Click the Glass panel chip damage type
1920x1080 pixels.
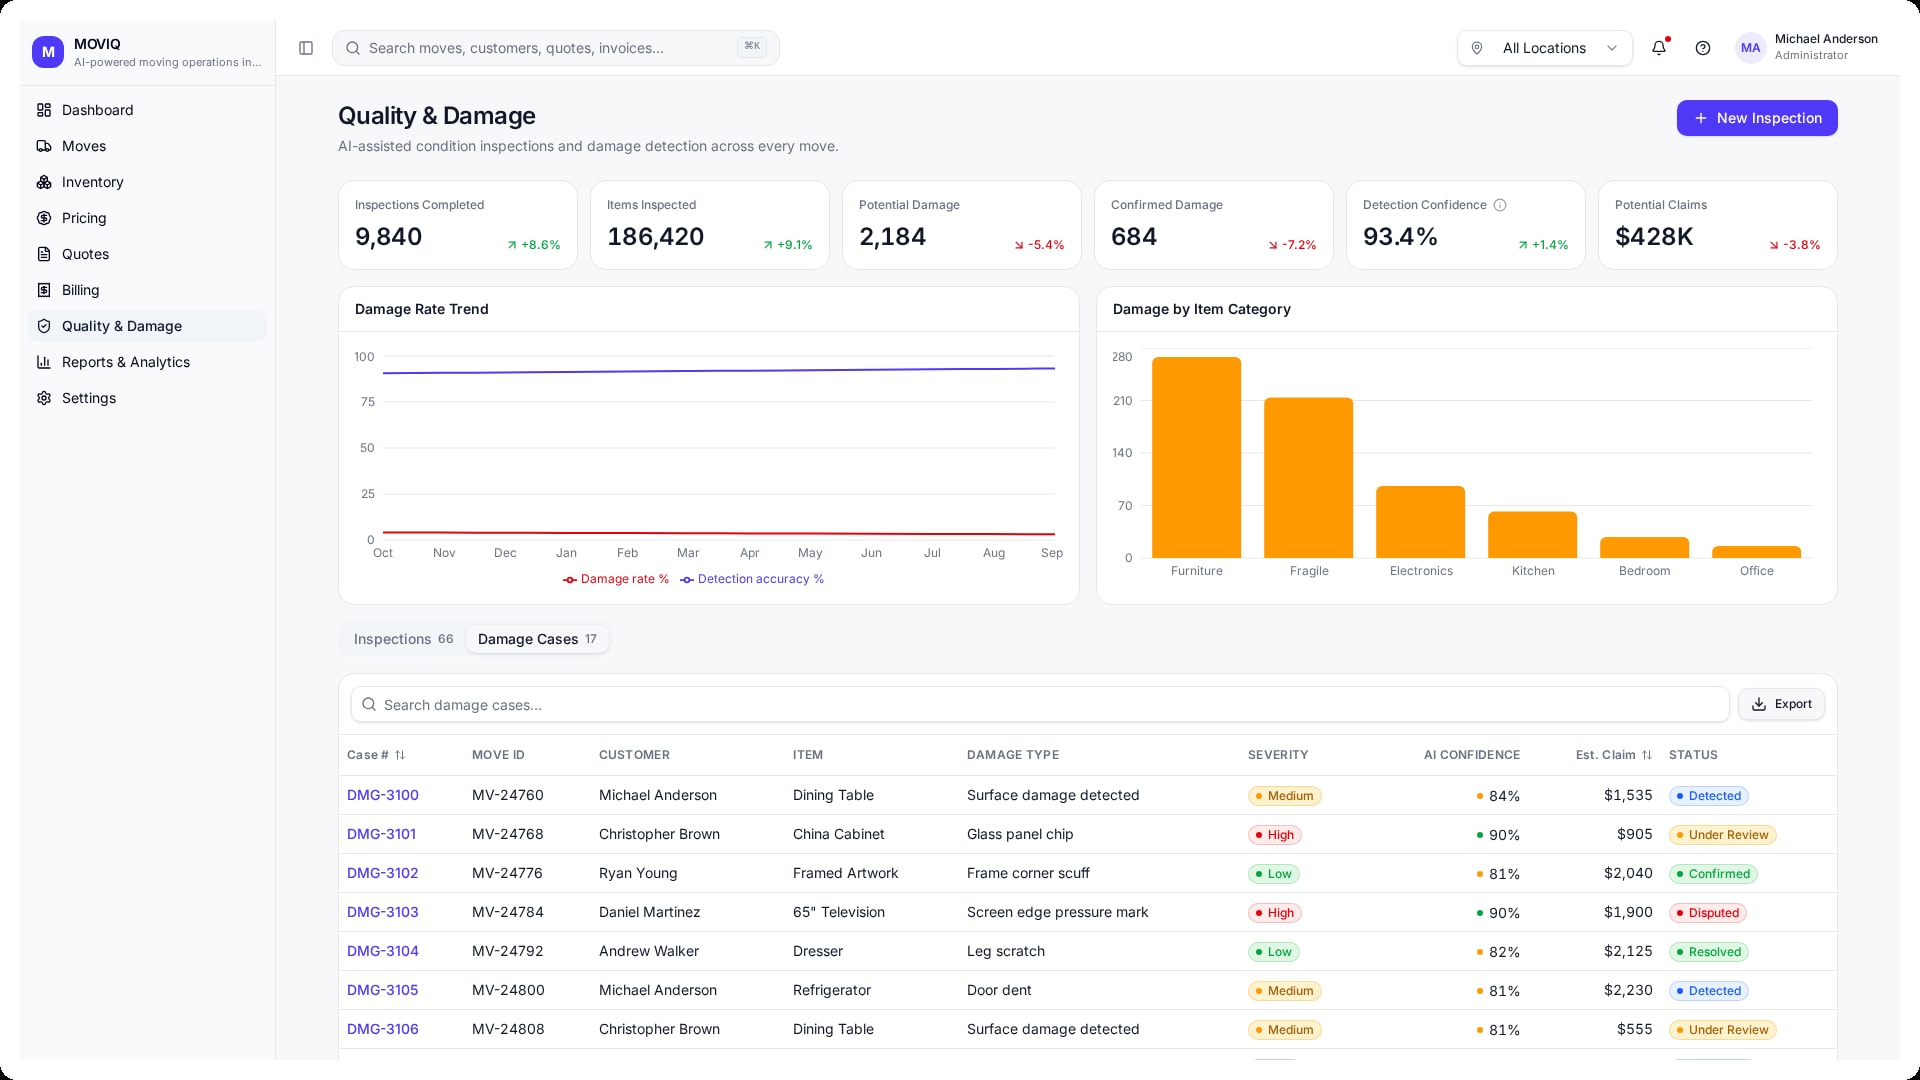click(x=1020, y=834)
